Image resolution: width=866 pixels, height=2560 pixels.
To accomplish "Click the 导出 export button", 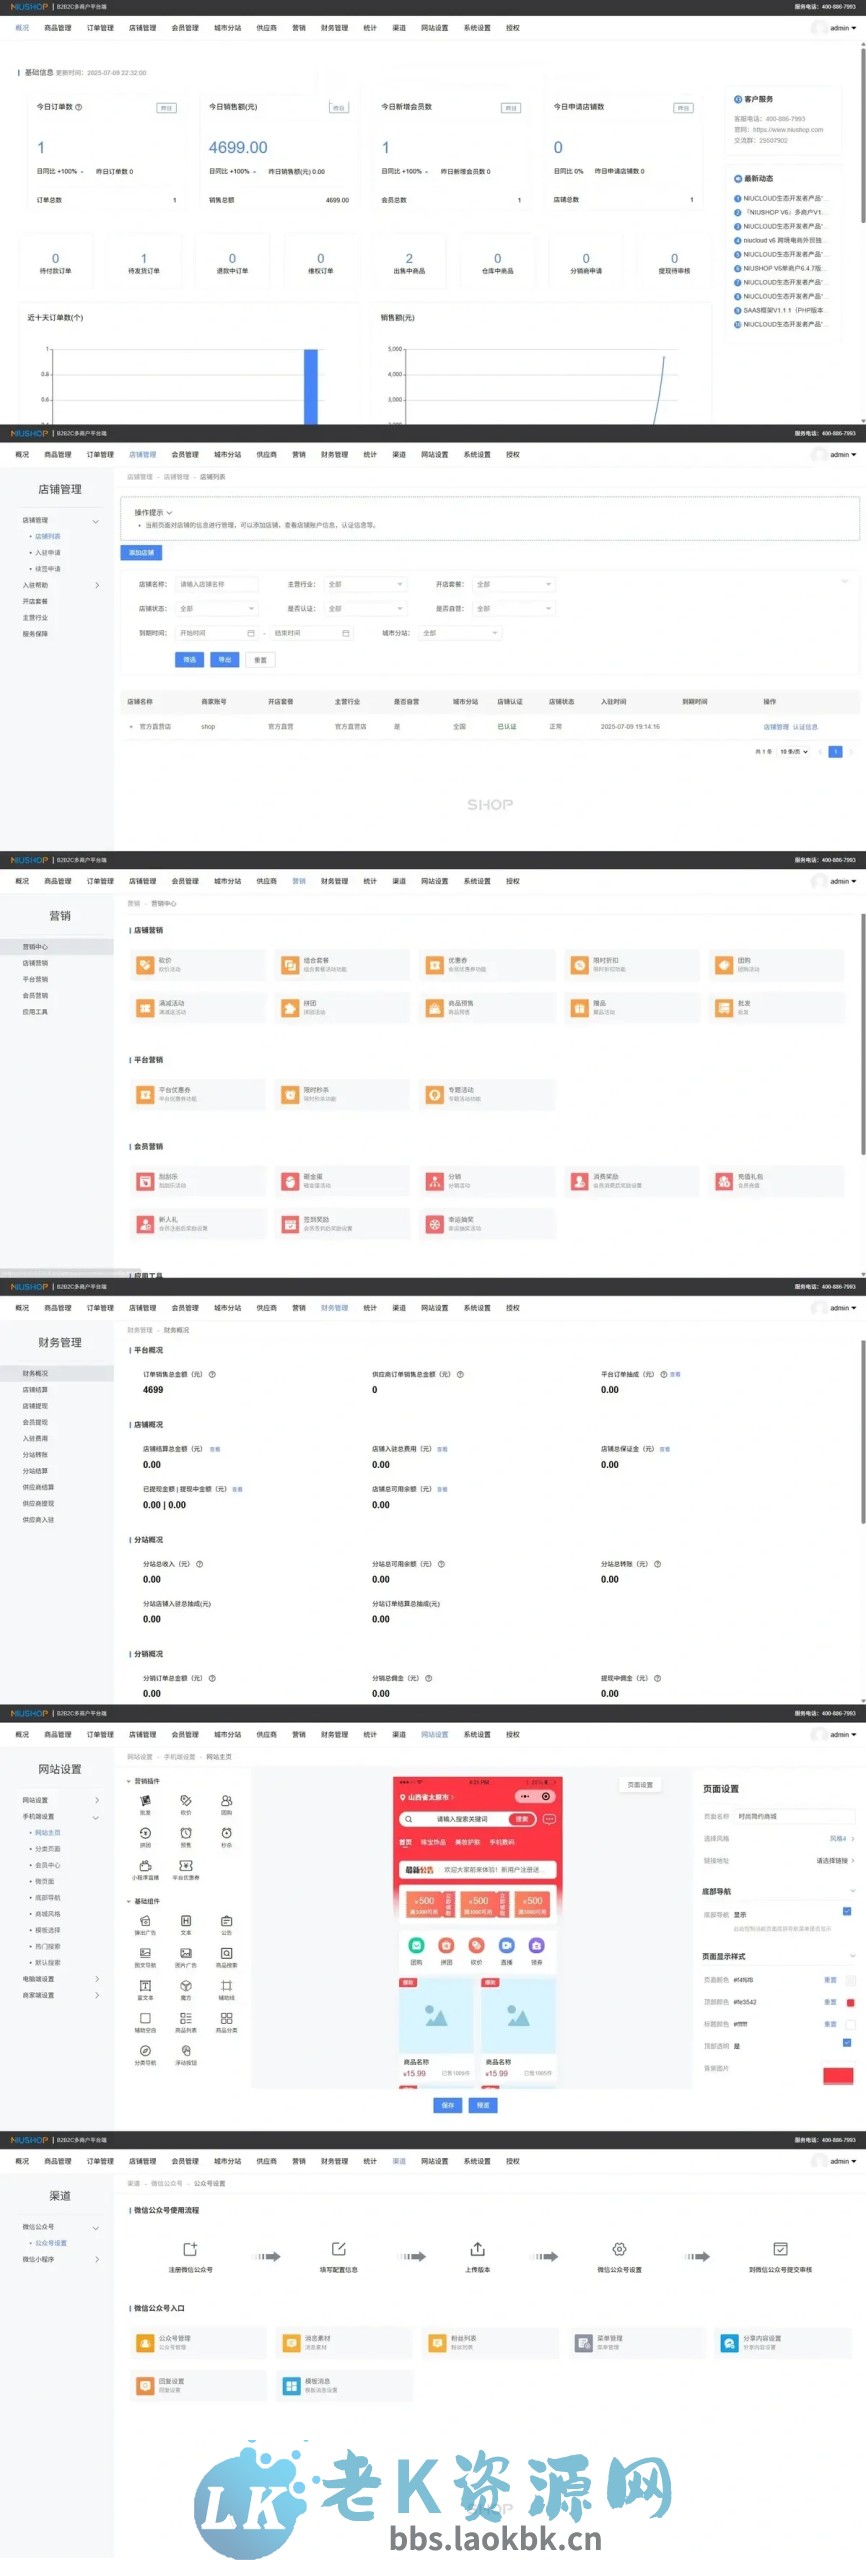I will [x=225, y=660].
